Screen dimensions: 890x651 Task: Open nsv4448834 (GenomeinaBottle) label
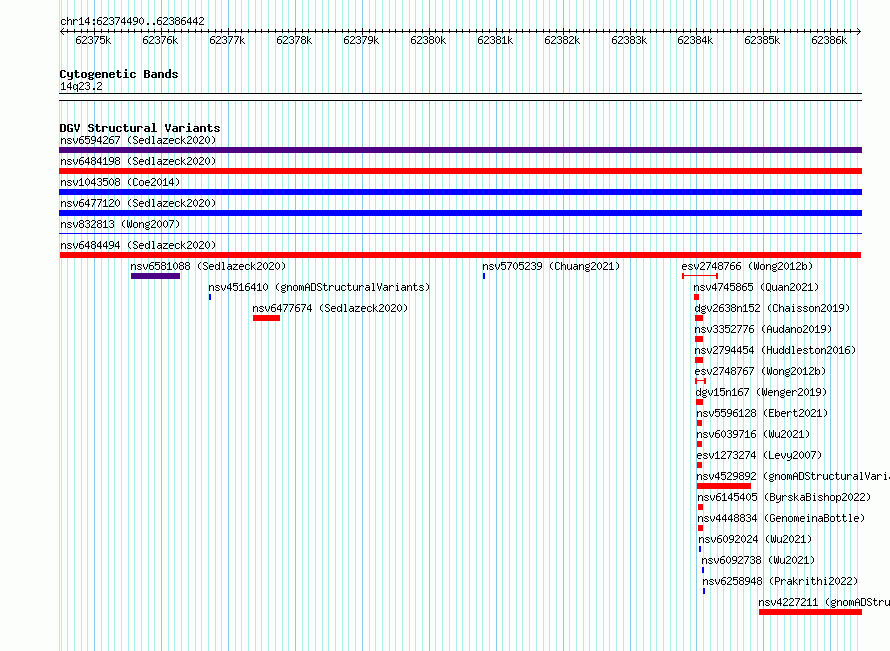click(782, 518)
